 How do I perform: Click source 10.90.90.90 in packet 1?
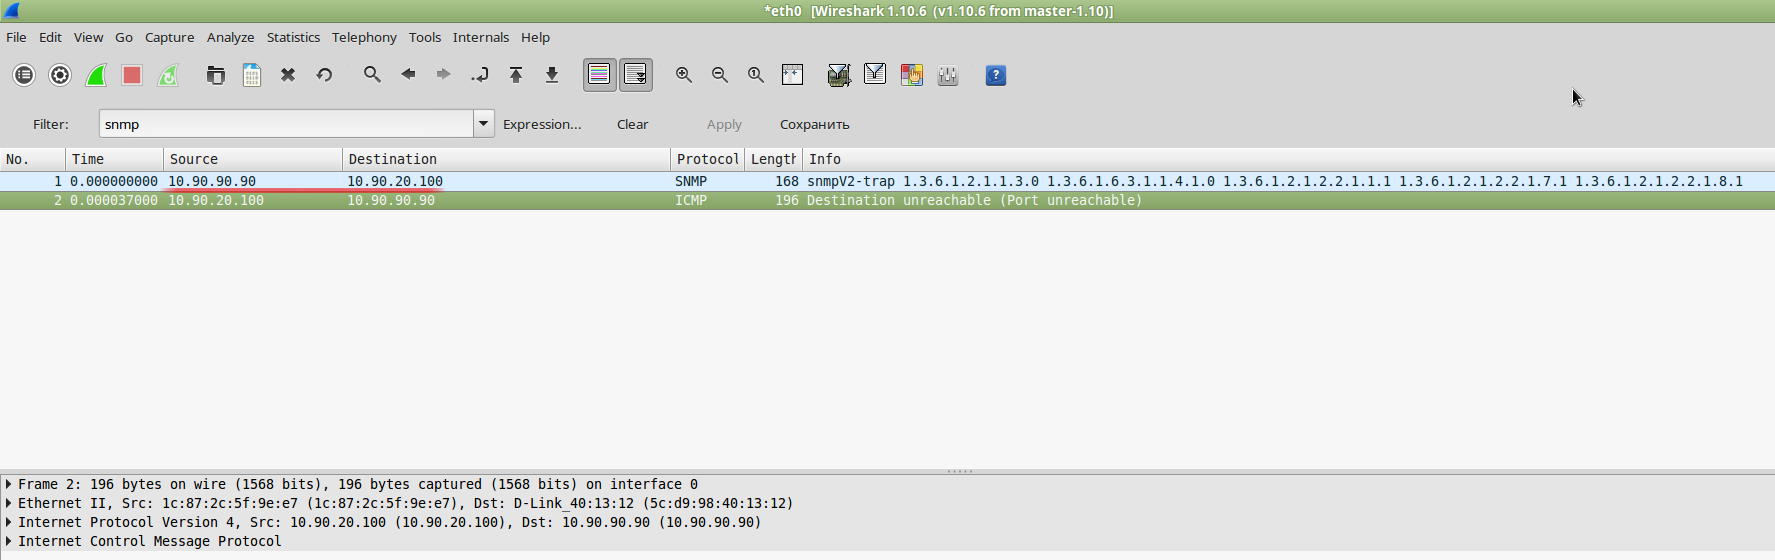click(212, 181)
